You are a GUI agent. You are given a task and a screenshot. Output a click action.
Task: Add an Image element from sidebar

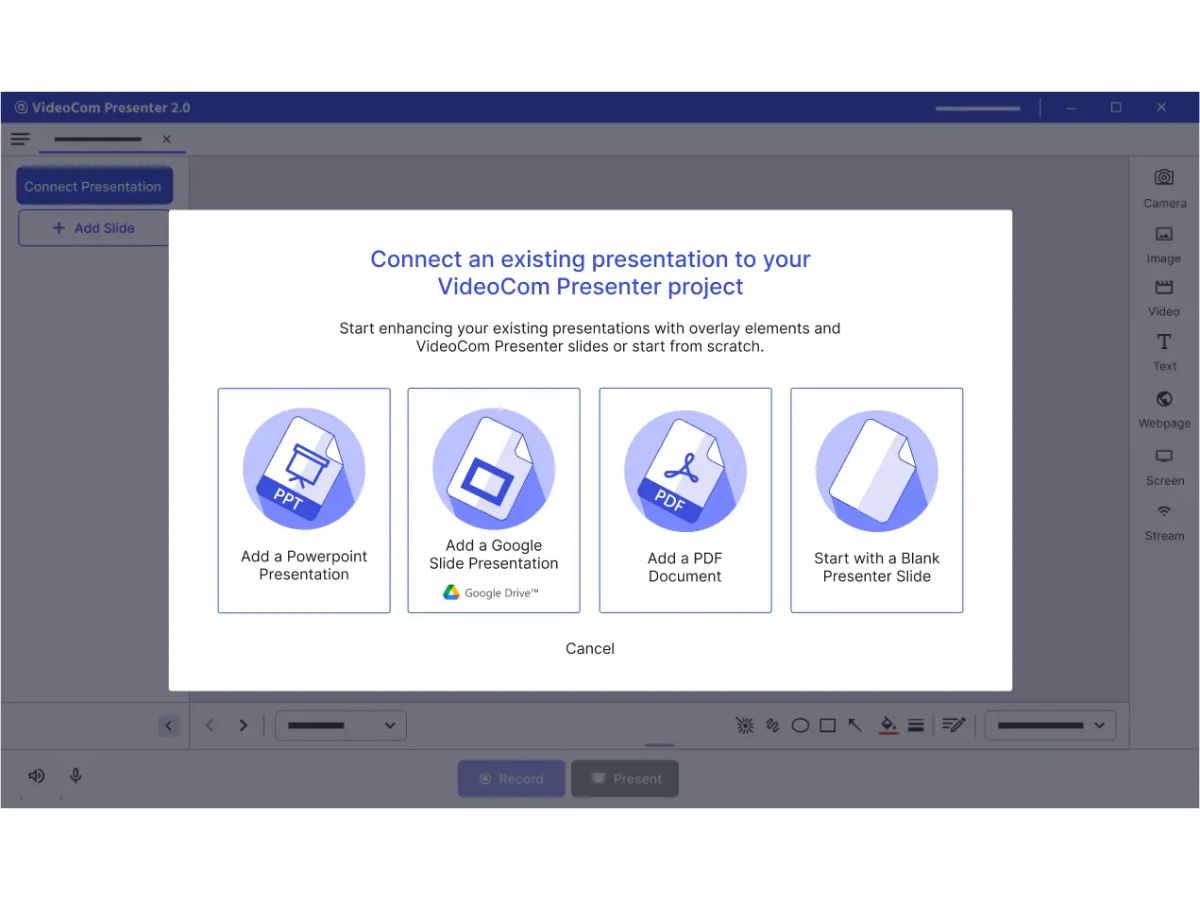tap(1164, 244)
